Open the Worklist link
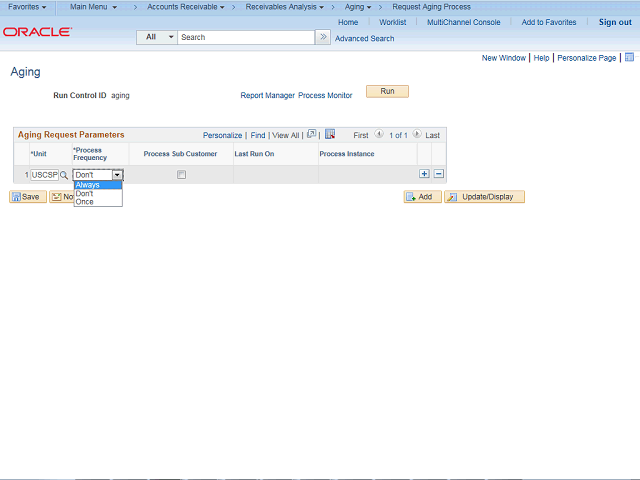This screenshot has height=480, width=640. tap(393, 22)
